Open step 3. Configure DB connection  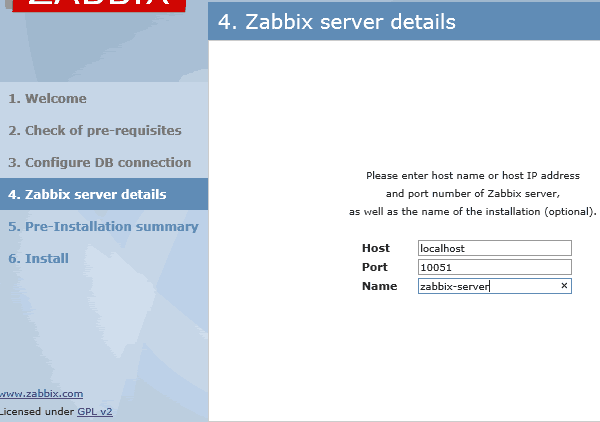(99, 163)
